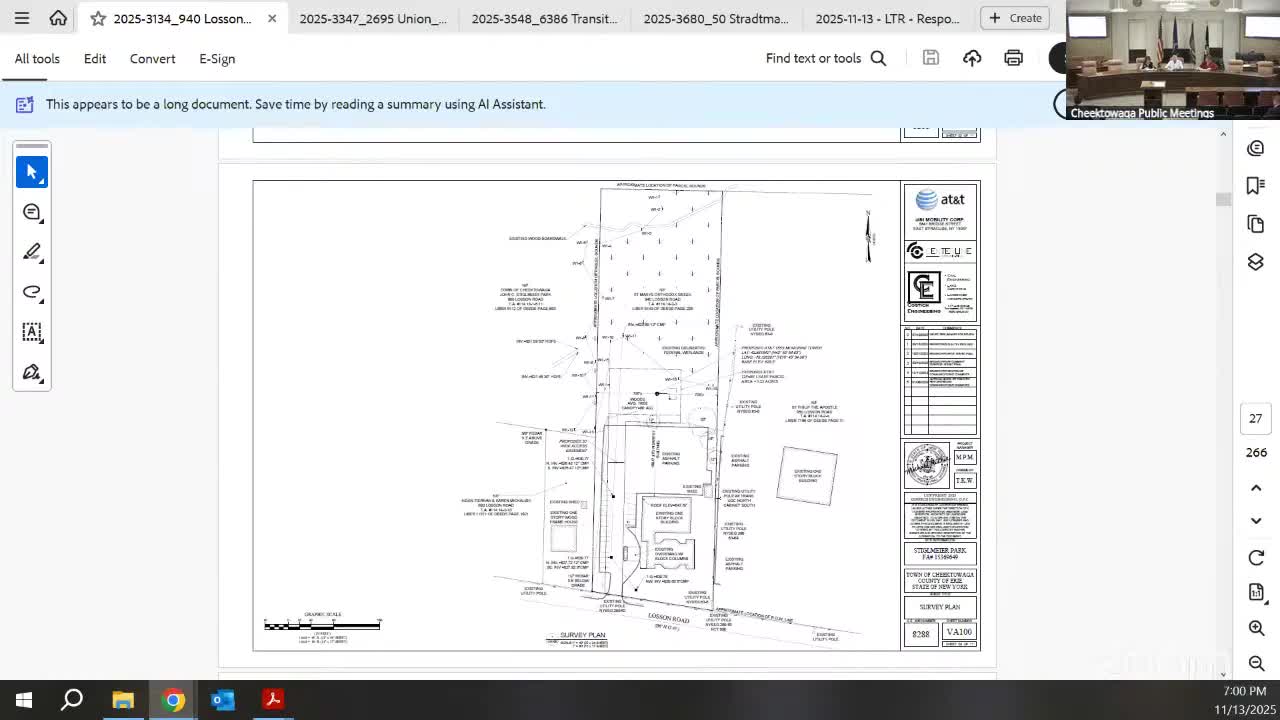This screenshot has width=1280, height=720.
Task: Click the AI Assistant summary banner text
Action: [296, 104]
